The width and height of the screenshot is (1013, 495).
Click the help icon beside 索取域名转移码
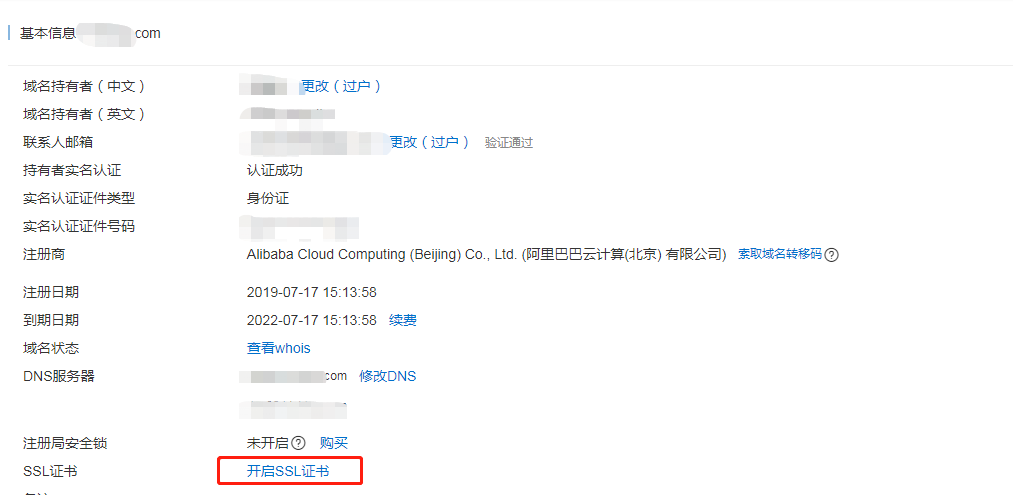[x=832, y=255]
